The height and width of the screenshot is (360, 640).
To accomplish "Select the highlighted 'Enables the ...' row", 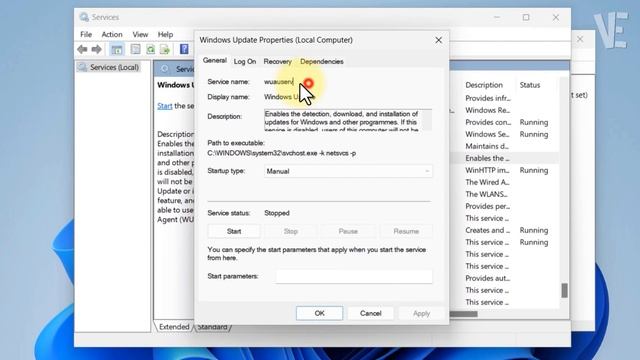I will pyautogui.click(x=505, y=158).
